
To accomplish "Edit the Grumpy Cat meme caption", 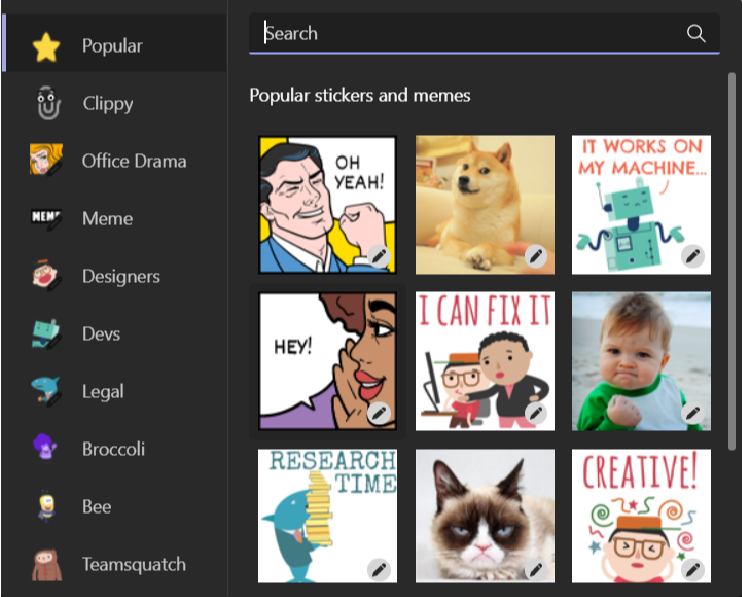I will tap(536, 570).
